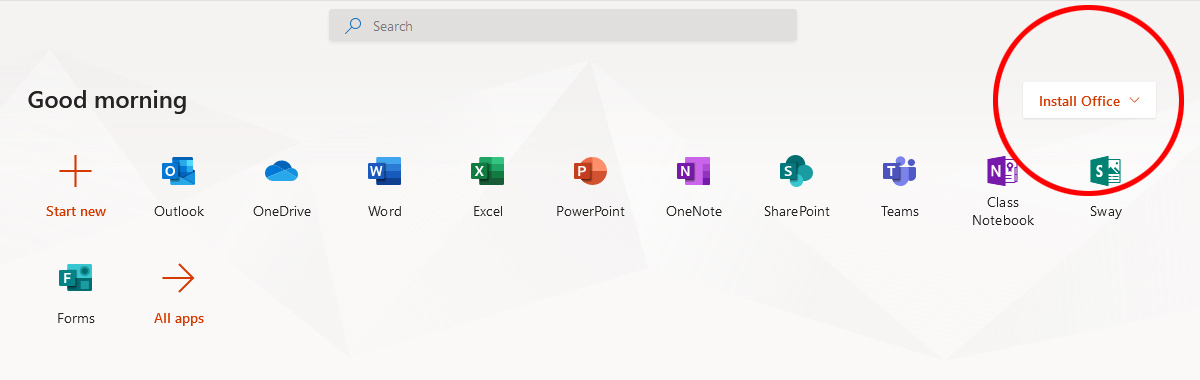Open the SharePoint app icon

(796, 172)
